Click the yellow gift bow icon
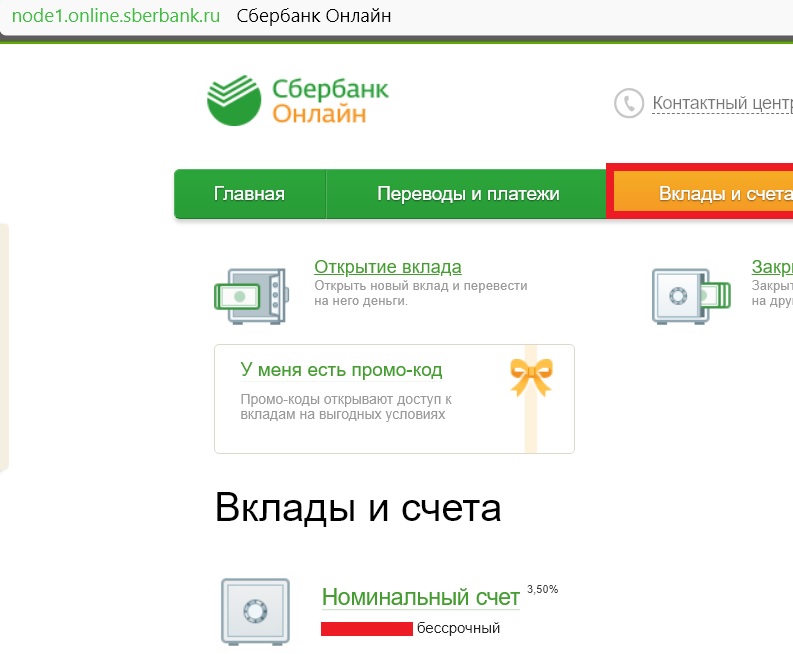This screenshot has height=654, width=793. 531,377
